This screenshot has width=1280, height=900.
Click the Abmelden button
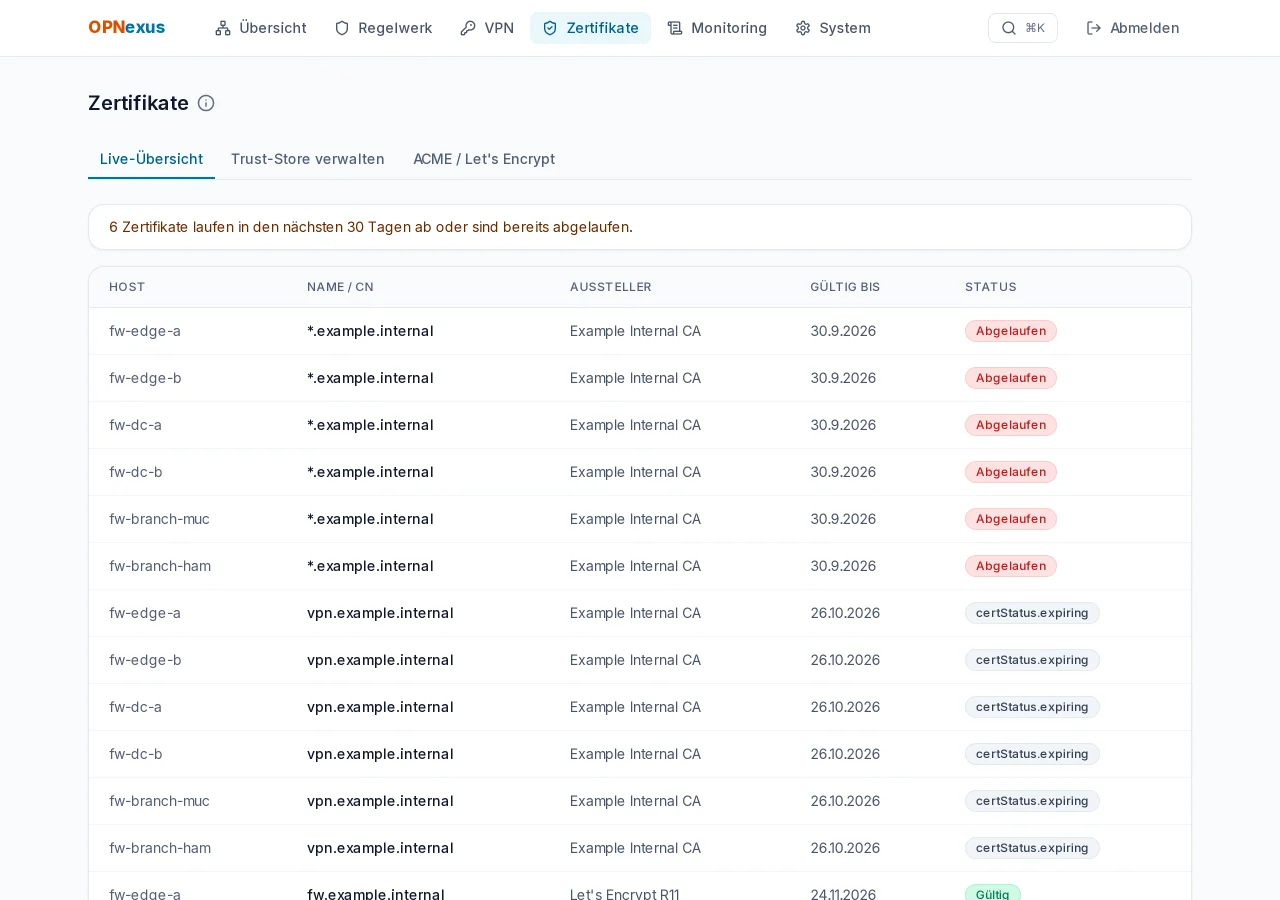click(1133, 28)
